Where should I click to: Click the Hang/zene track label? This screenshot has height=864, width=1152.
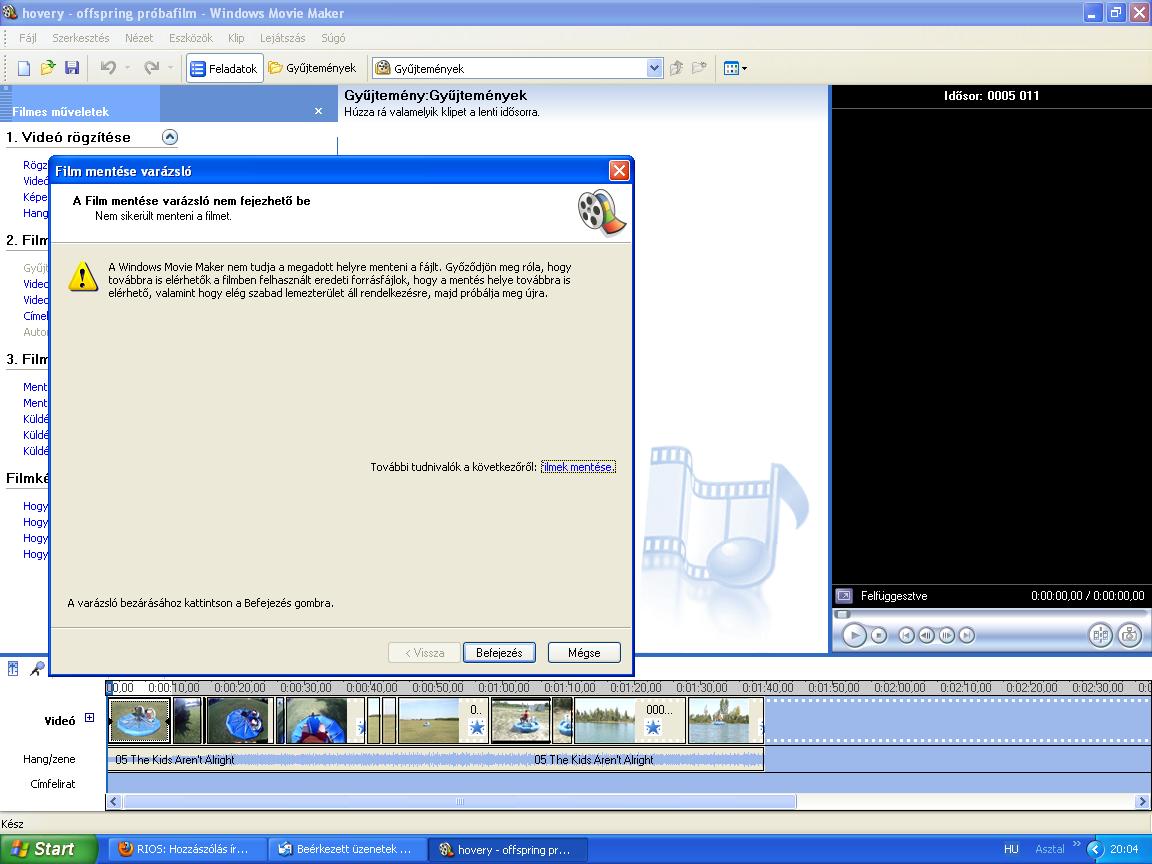click(x=49, y=759)
